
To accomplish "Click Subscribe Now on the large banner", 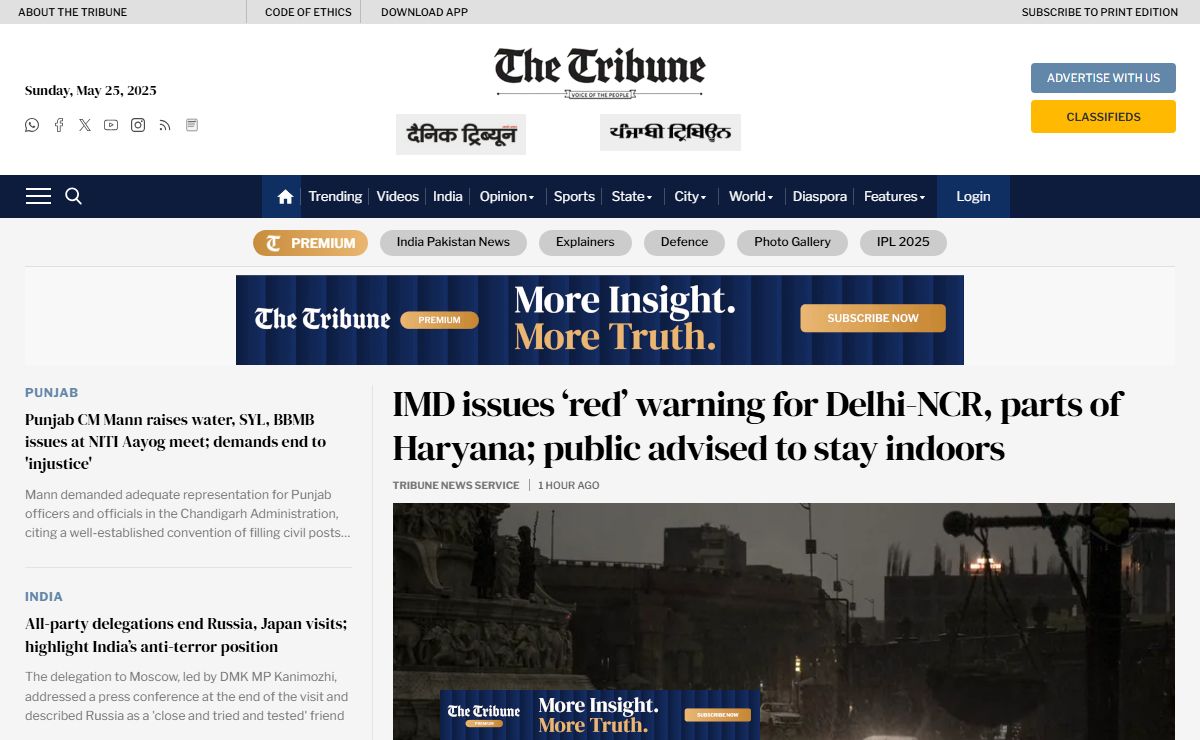I will point(872,318).
